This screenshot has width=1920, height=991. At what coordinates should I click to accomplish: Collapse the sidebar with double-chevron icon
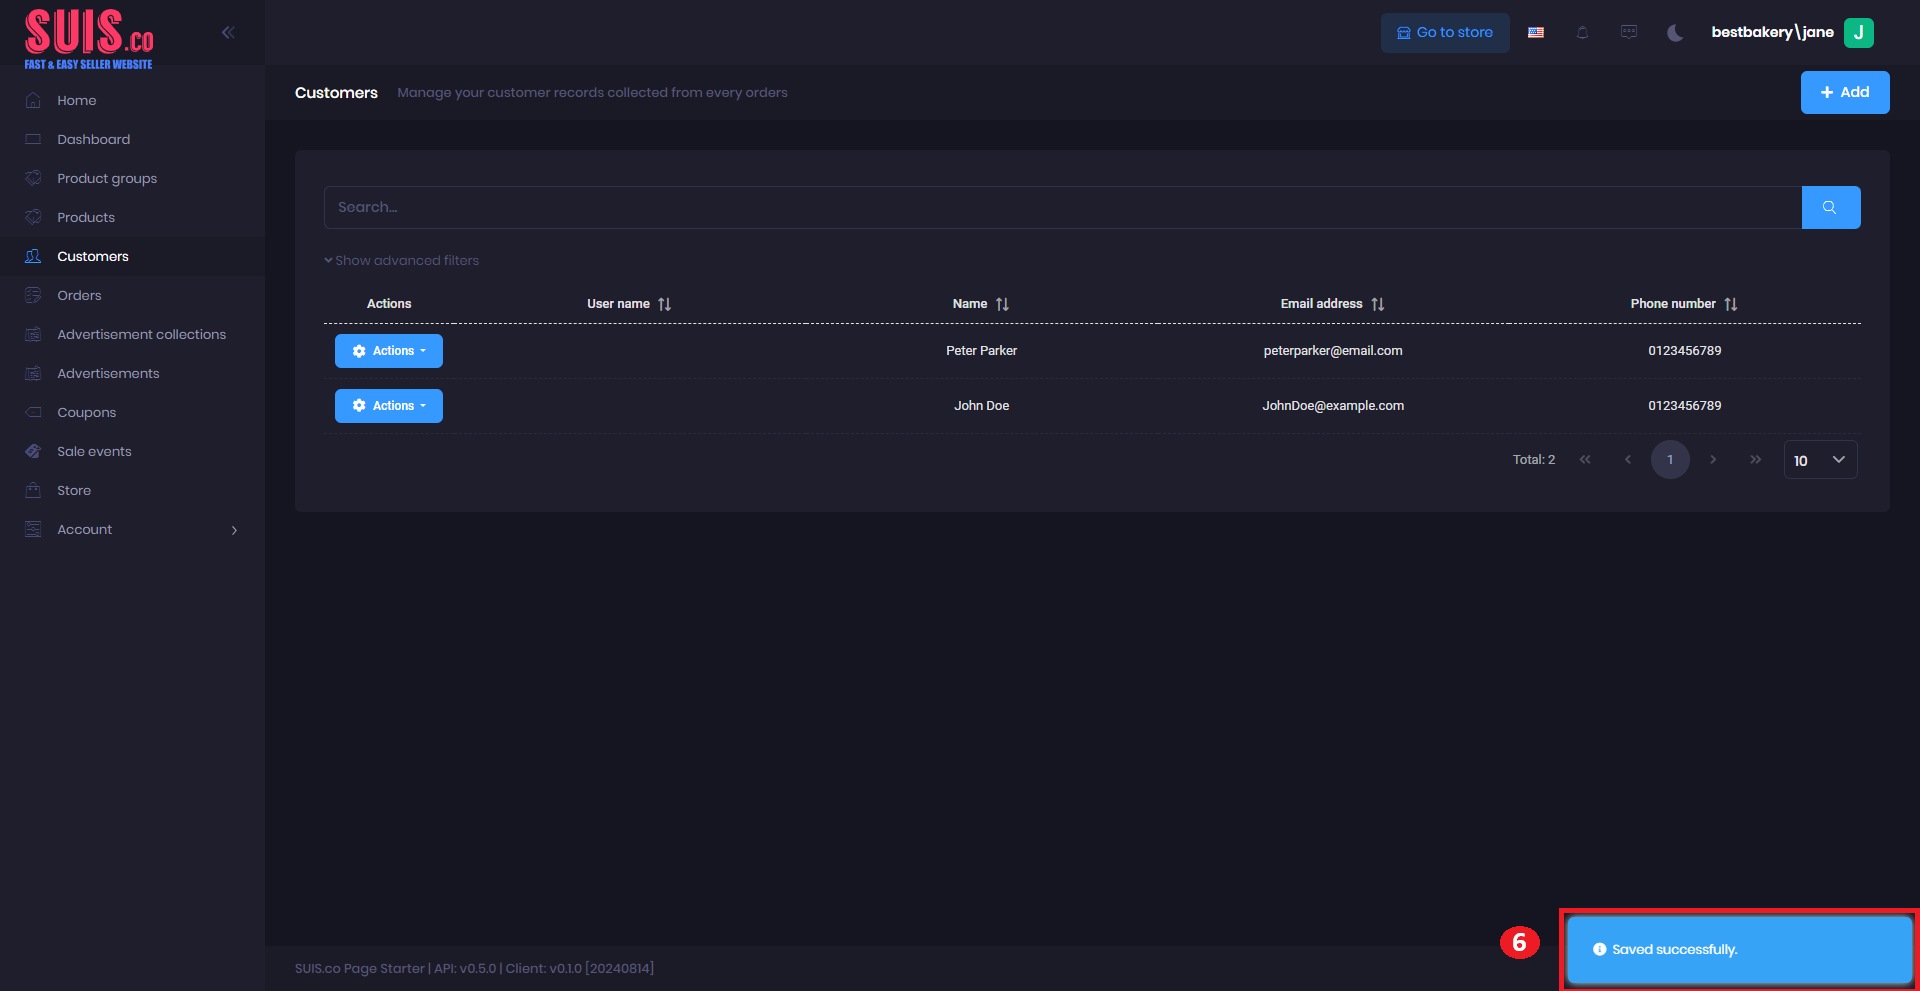point(228,32)
